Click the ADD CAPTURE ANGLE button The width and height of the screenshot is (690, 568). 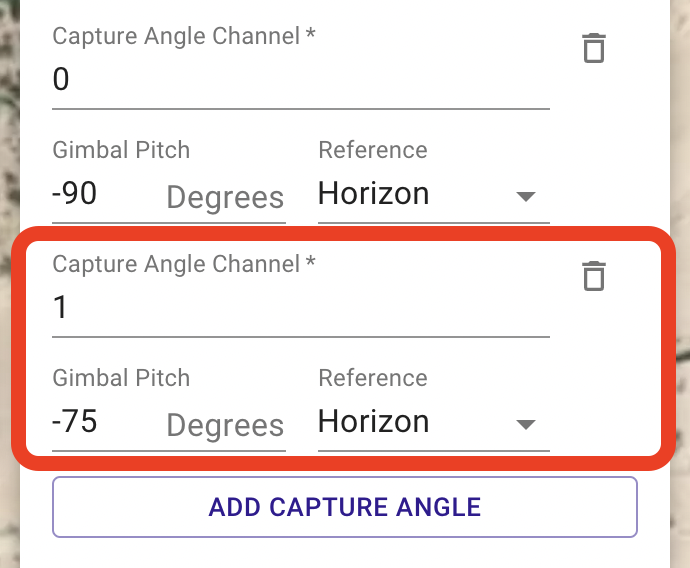pyautogui.click(x=345, y=507)
